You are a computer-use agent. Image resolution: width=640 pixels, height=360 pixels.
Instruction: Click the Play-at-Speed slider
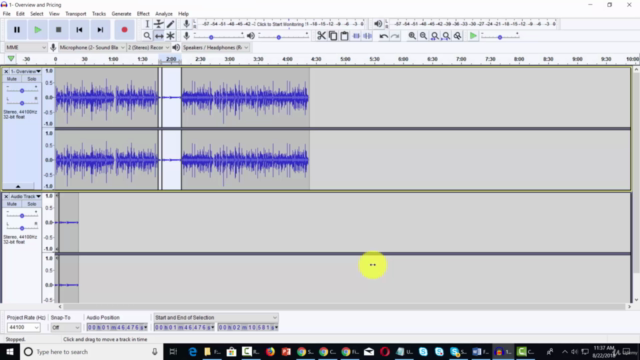(x=500, y=36)
